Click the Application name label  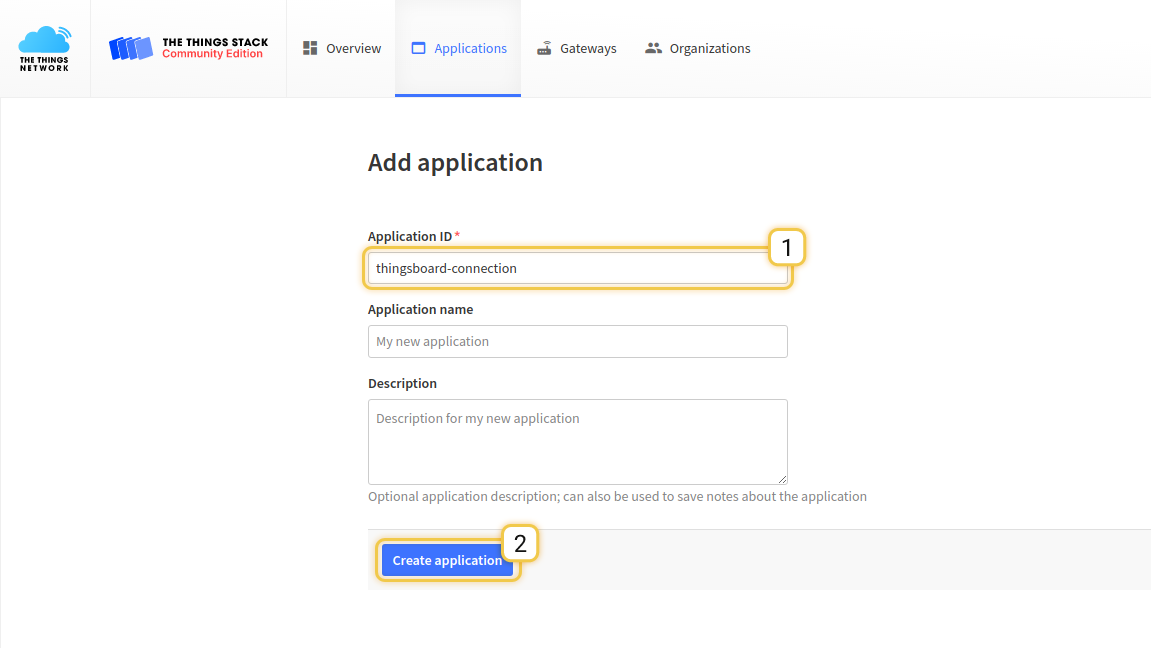click(x=421, y=310)
